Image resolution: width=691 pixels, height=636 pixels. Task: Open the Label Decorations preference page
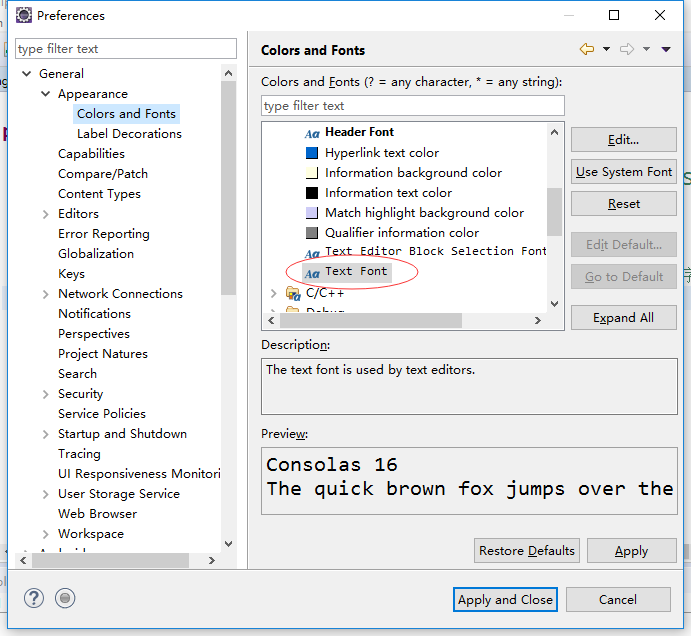[129, 134]
